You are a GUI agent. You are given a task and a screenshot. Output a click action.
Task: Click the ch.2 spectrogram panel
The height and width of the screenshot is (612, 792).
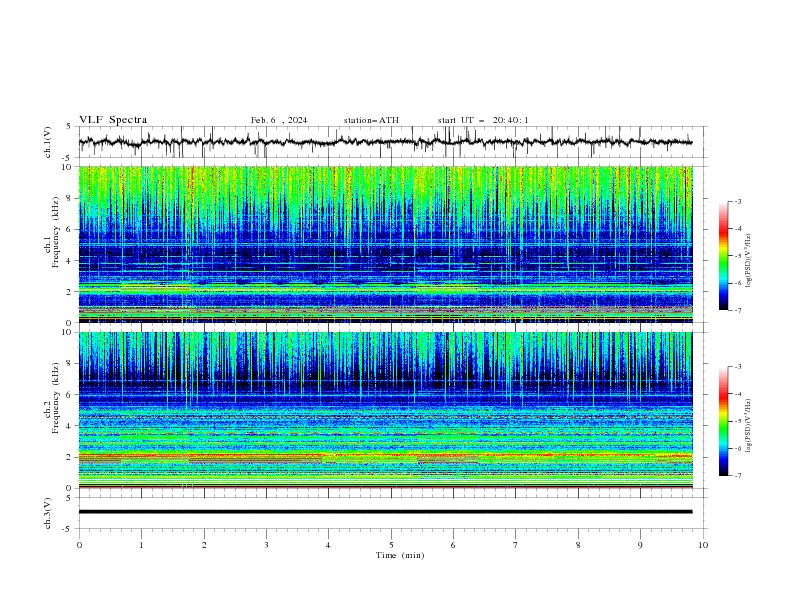pos(385,410)
